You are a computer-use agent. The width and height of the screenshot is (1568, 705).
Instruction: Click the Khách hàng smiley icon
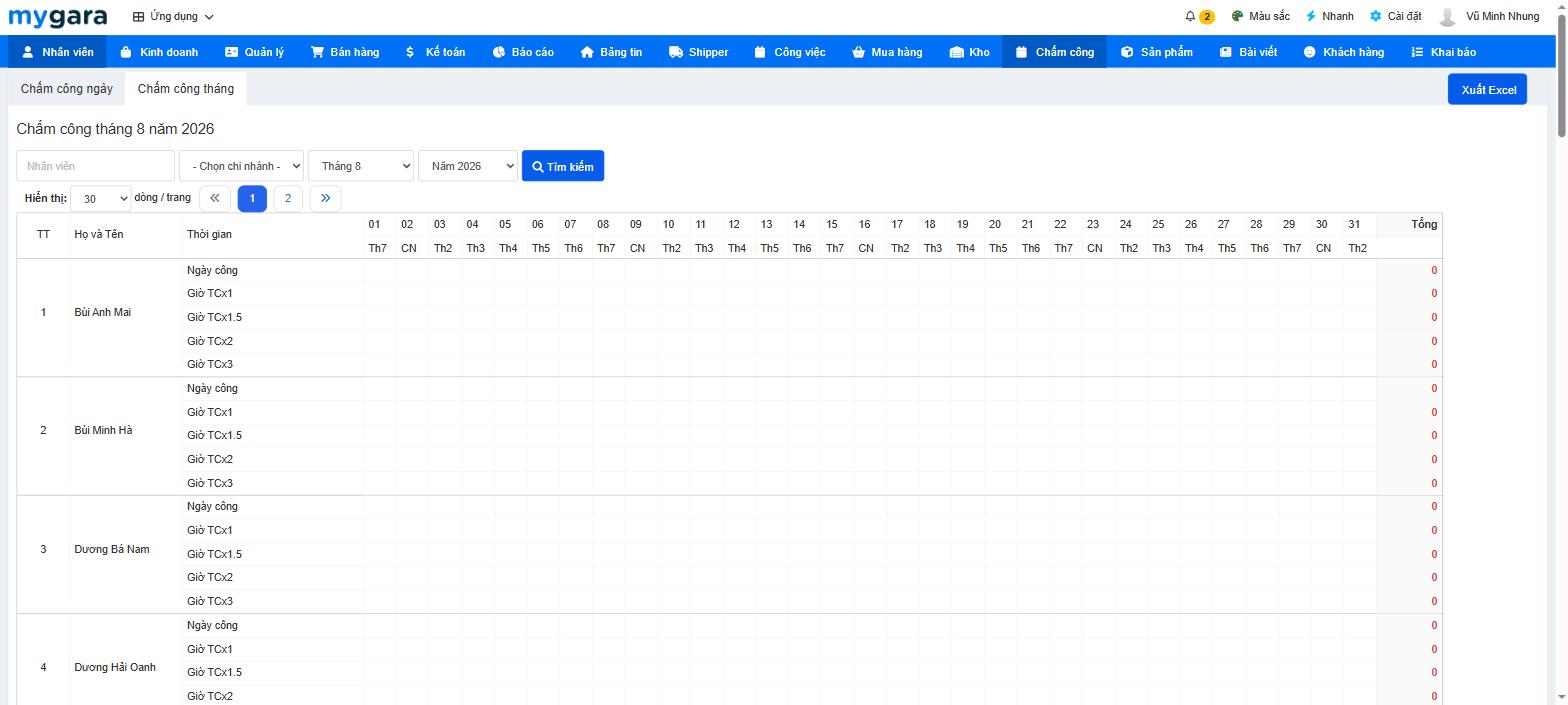tap(1309, 52)
